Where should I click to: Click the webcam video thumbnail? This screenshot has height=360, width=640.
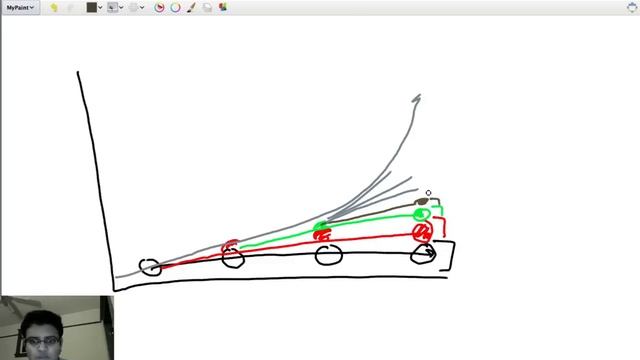(x=57, y=328)
